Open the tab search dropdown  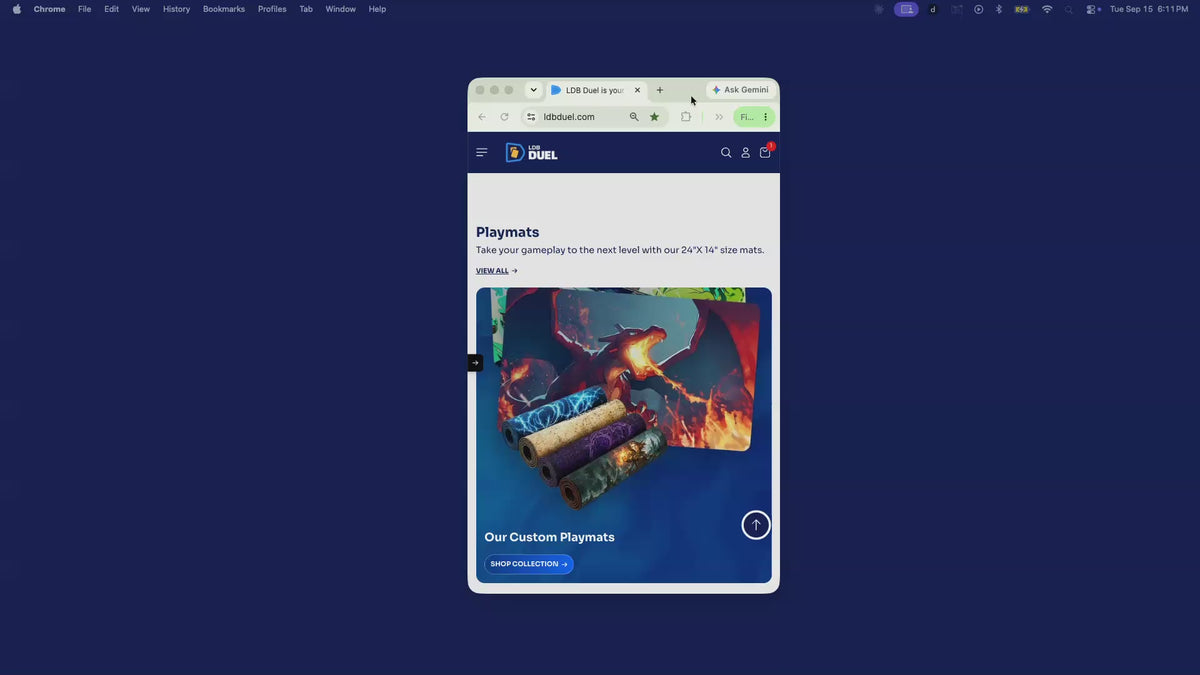pos(534,90)
